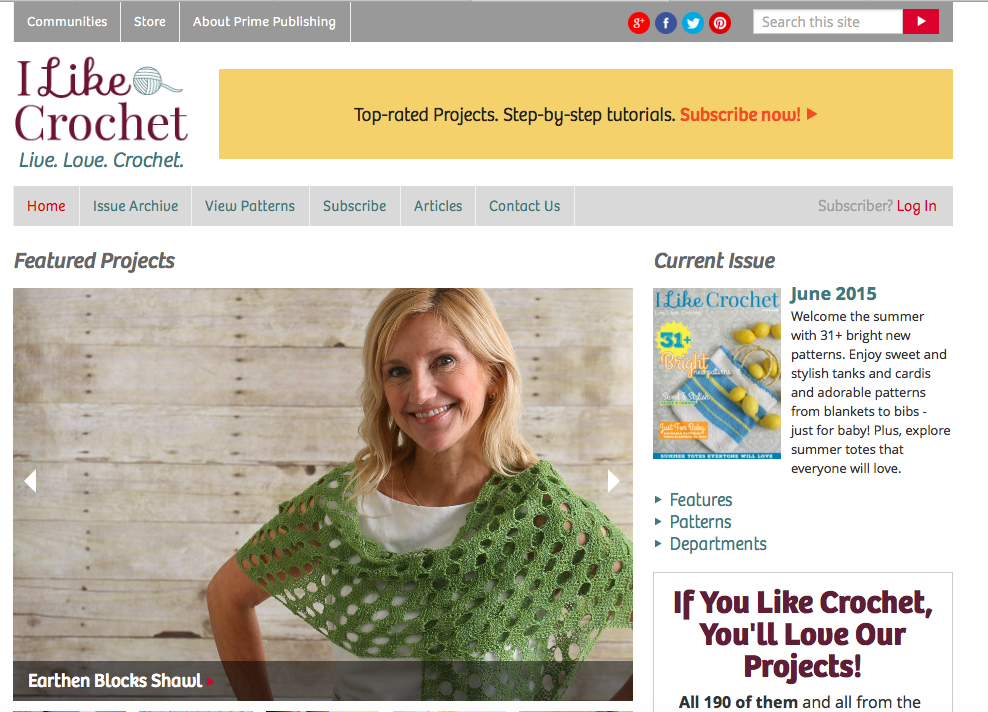Open the Facebook social icon
This screenshot has width=988, height=712.
click(x=665, y=23)
